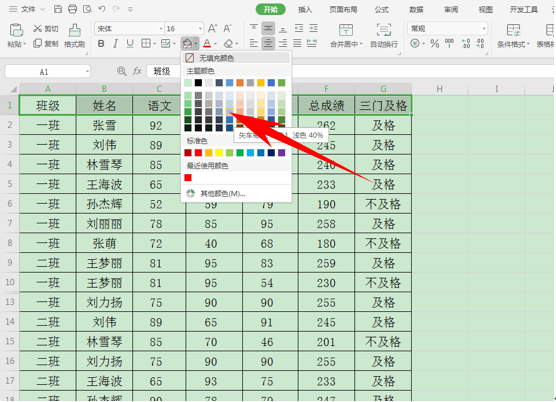This screenshot has height=402, width=556.
Task: Toggle Underline formatting
Action: pos(130,44)
